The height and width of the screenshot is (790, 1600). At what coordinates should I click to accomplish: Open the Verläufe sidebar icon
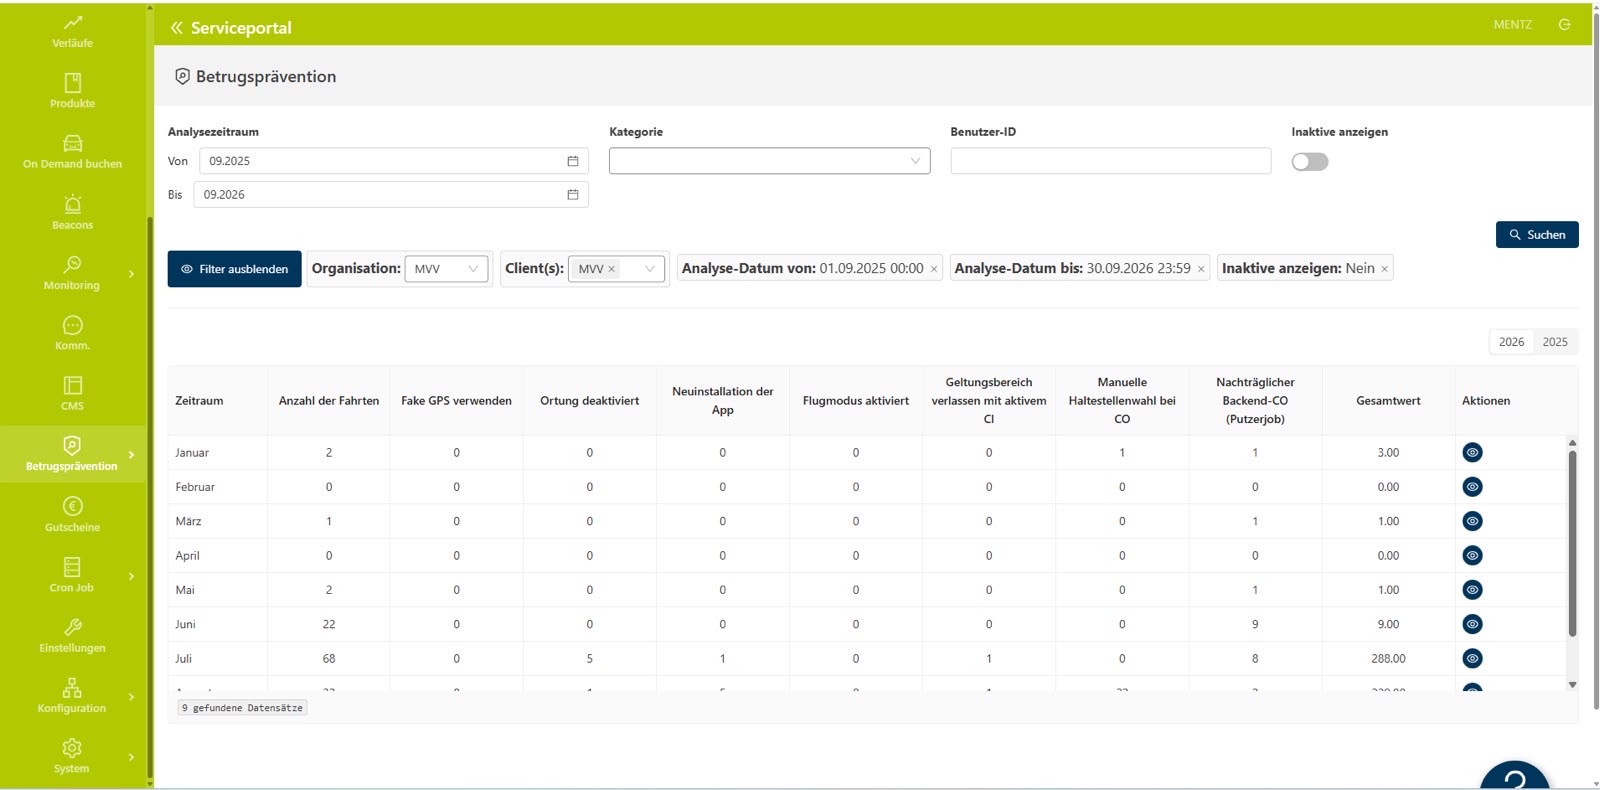click(72, 22)
